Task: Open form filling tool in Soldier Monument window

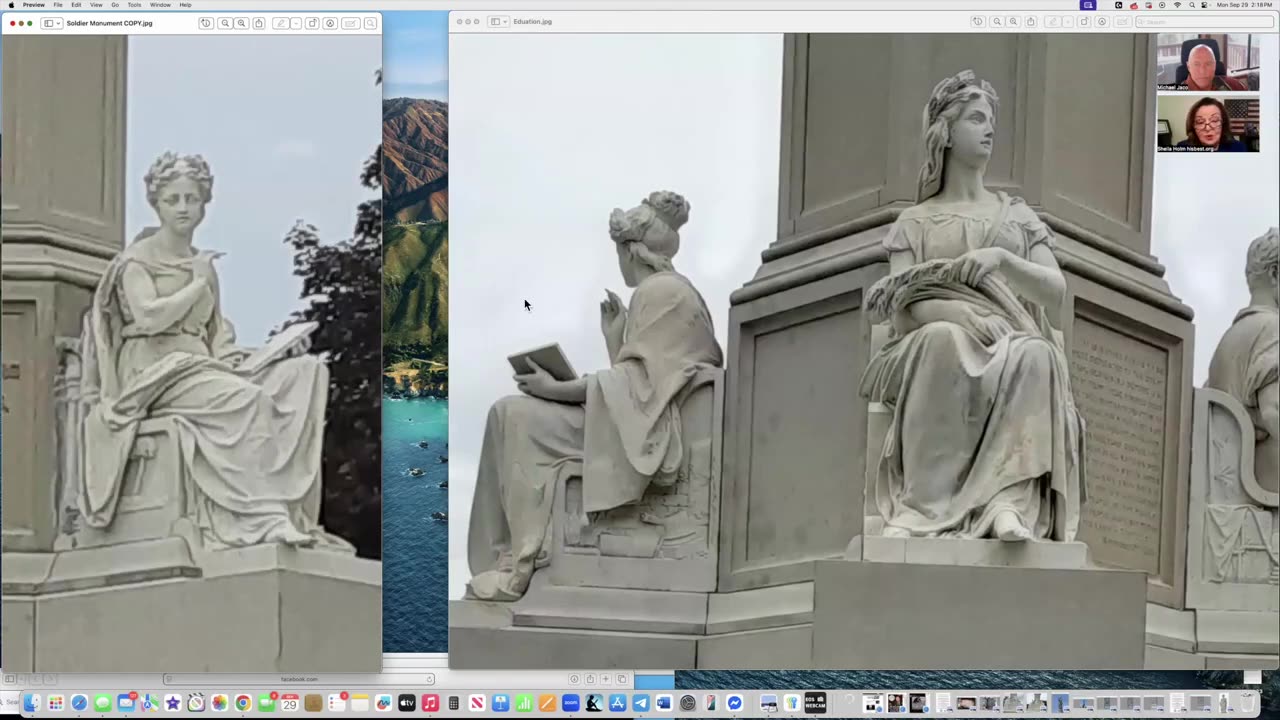Action: (x=350, y=23)
